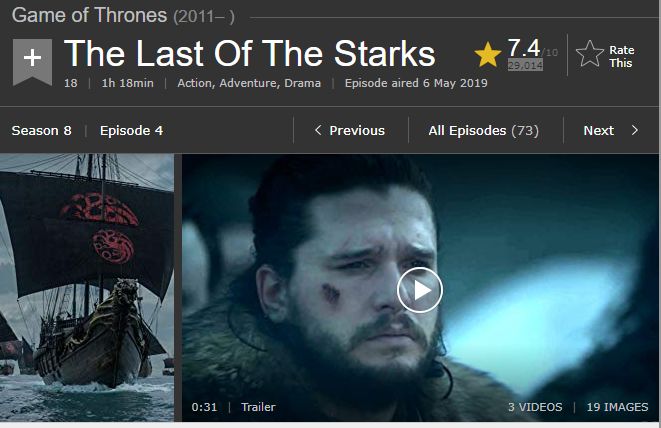Click the yellow rating star icon
The height and width of the screenshot is (428, 661).
pyautogui.click(x=488, y=54)
